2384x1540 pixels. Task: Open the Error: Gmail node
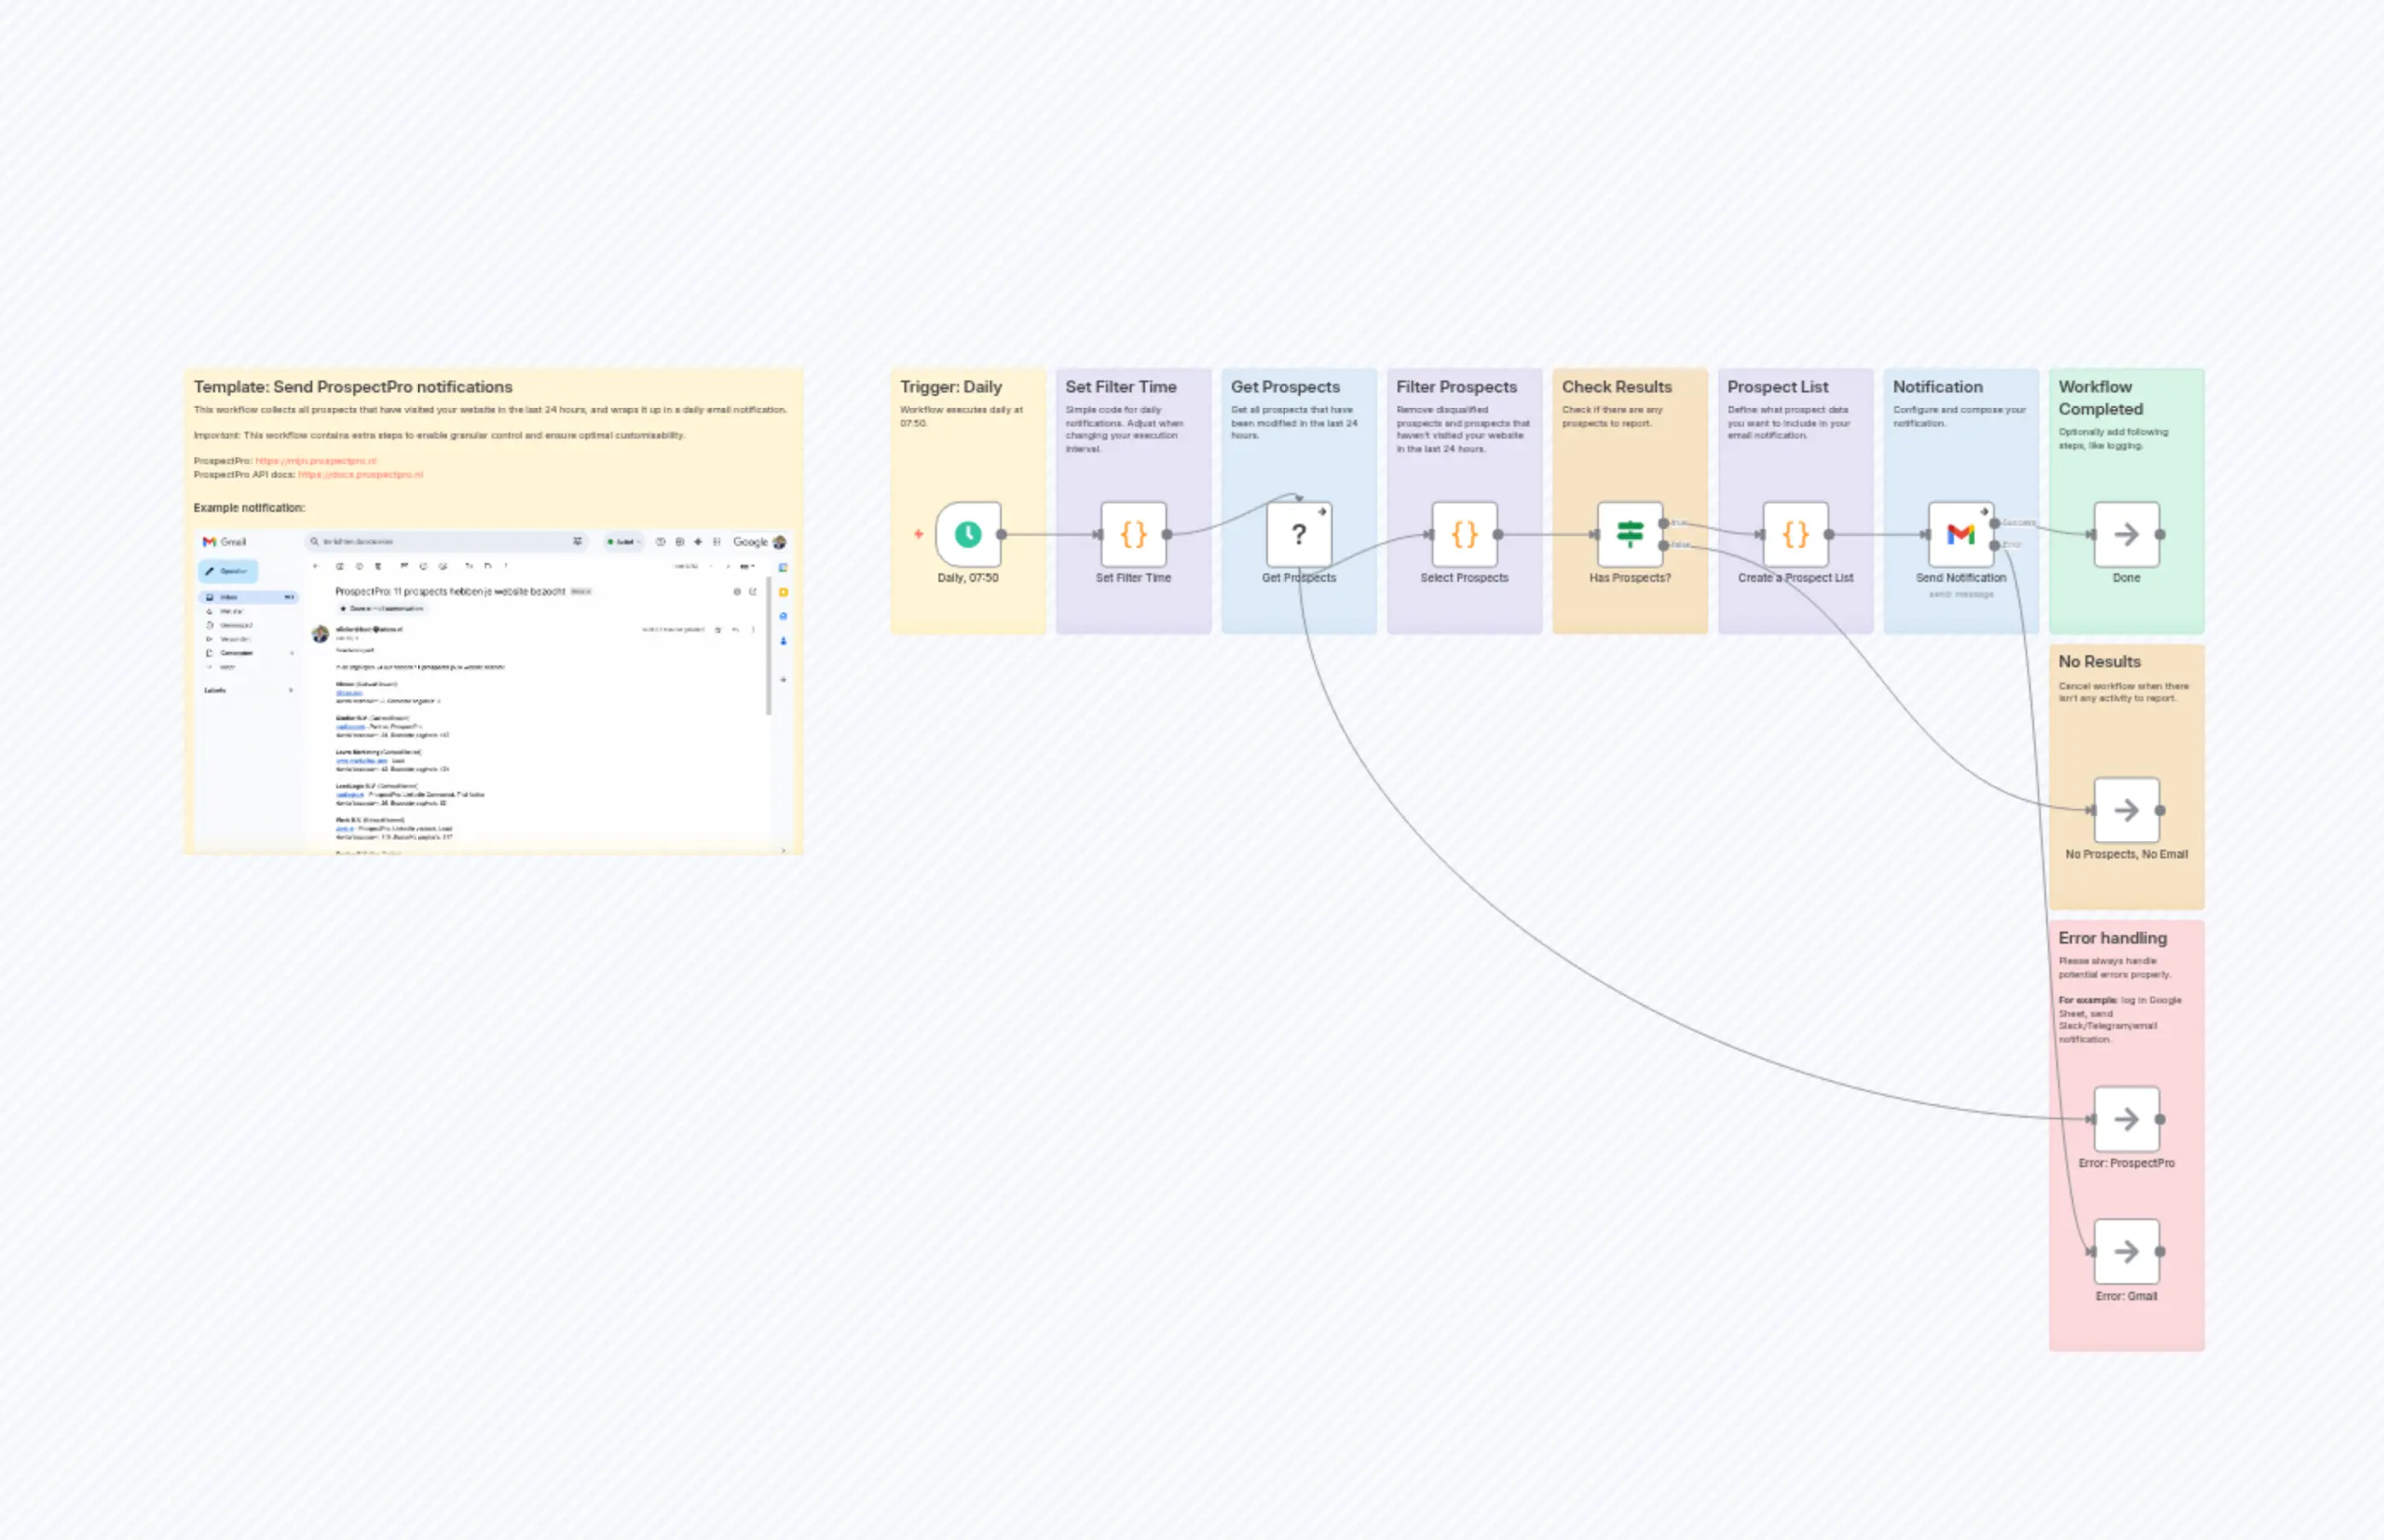[x=2128, y=1252]
